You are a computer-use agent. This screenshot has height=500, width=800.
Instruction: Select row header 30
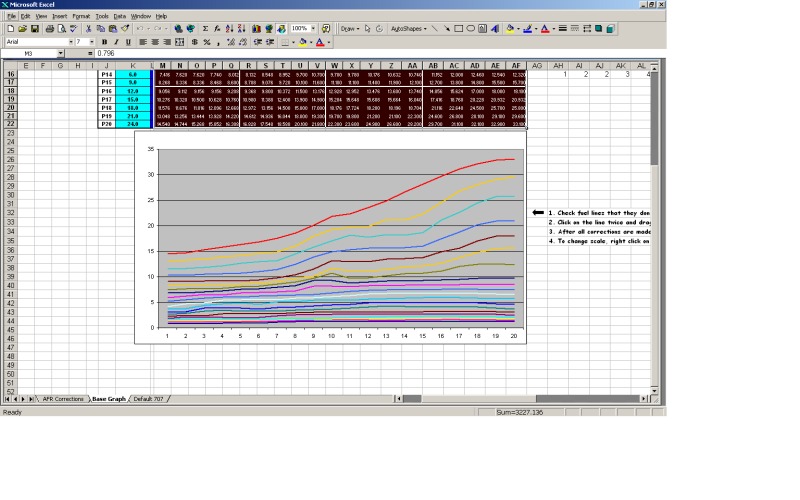pos(11,195)
